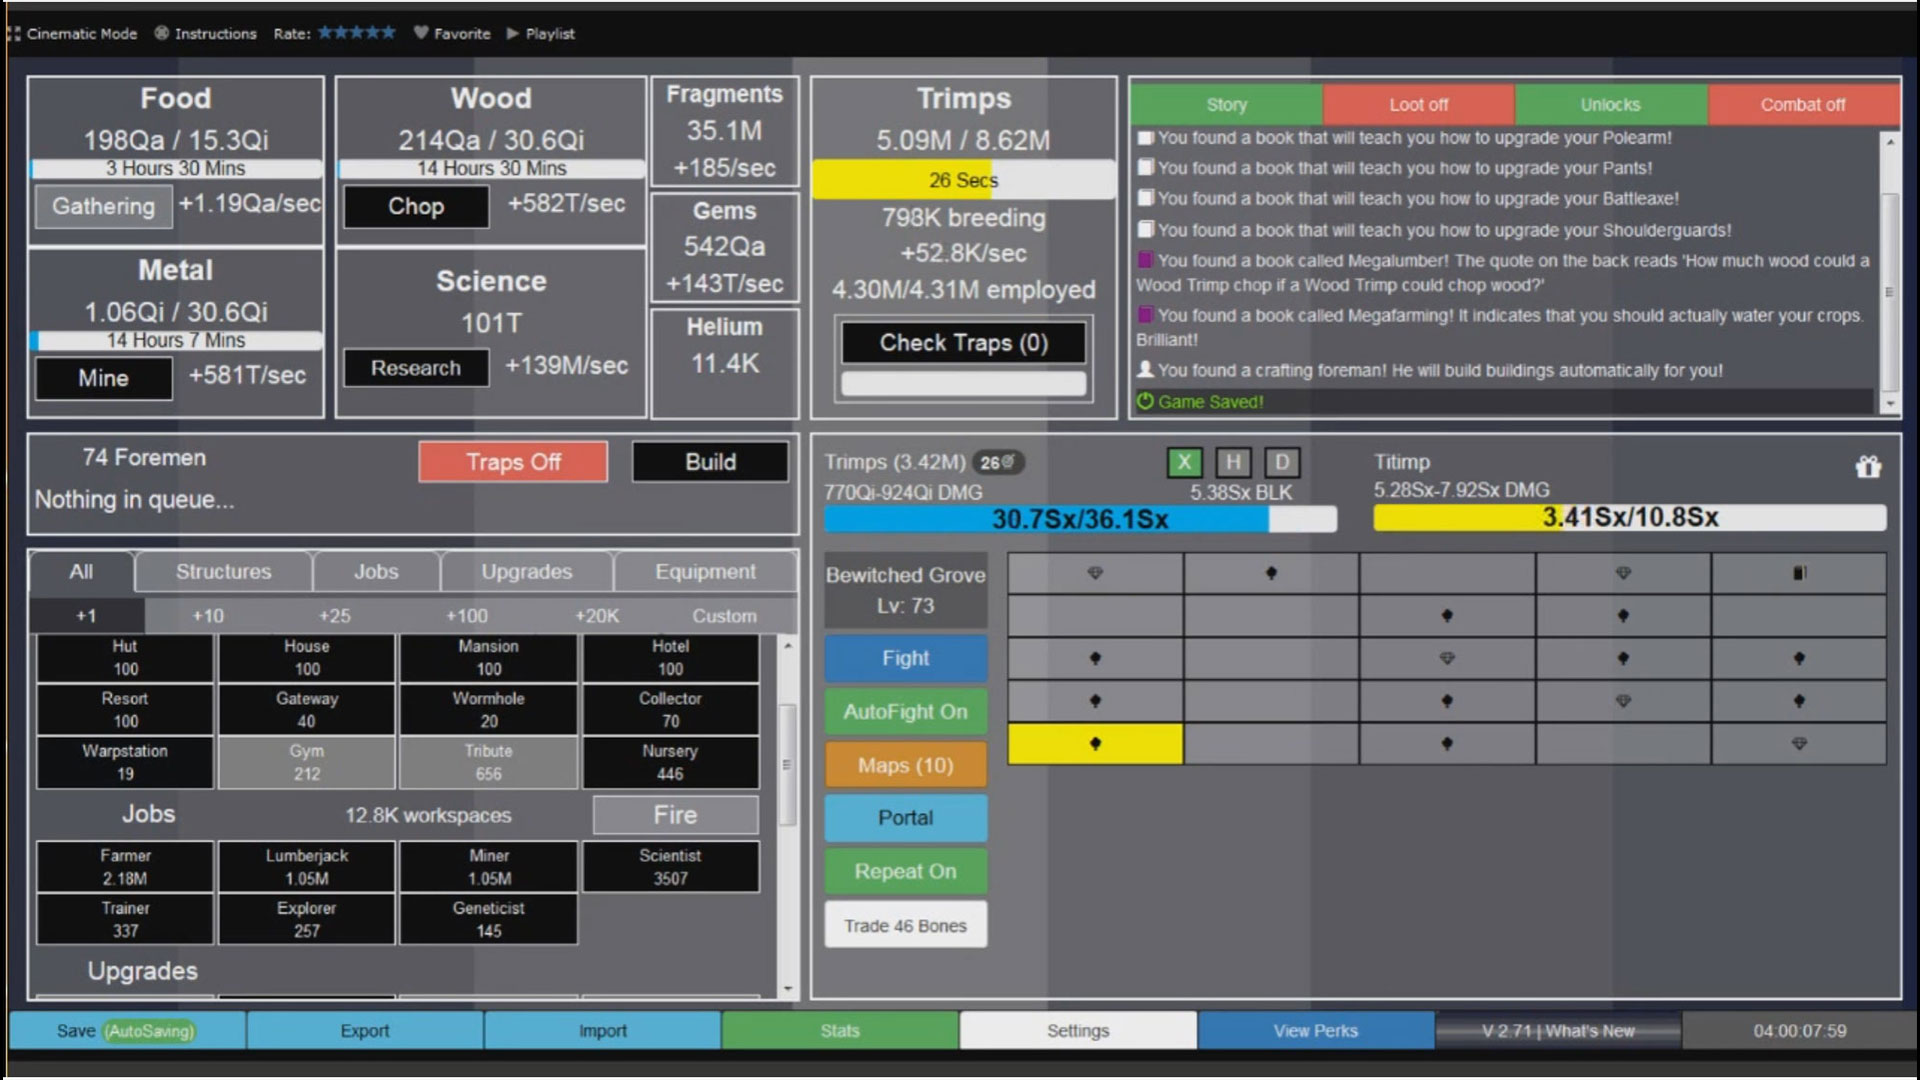Viewport: 1920px width, 1080px height.
Task: Click the buildings list scrollbar
Action: click(x=787, y=765)
